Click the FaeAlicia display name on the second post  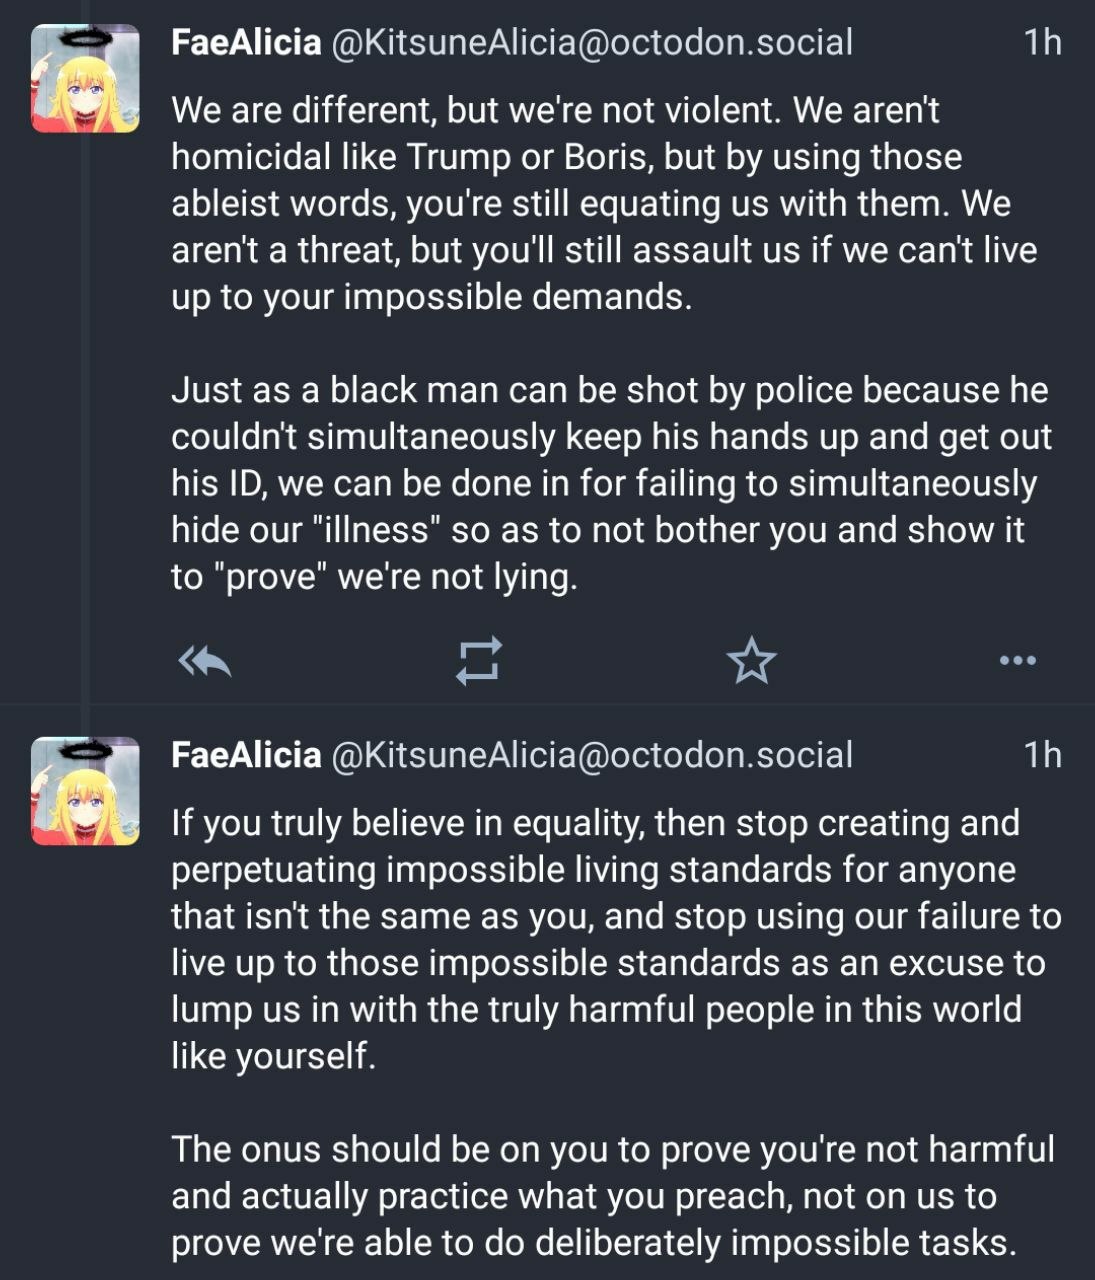coord(246,755)
